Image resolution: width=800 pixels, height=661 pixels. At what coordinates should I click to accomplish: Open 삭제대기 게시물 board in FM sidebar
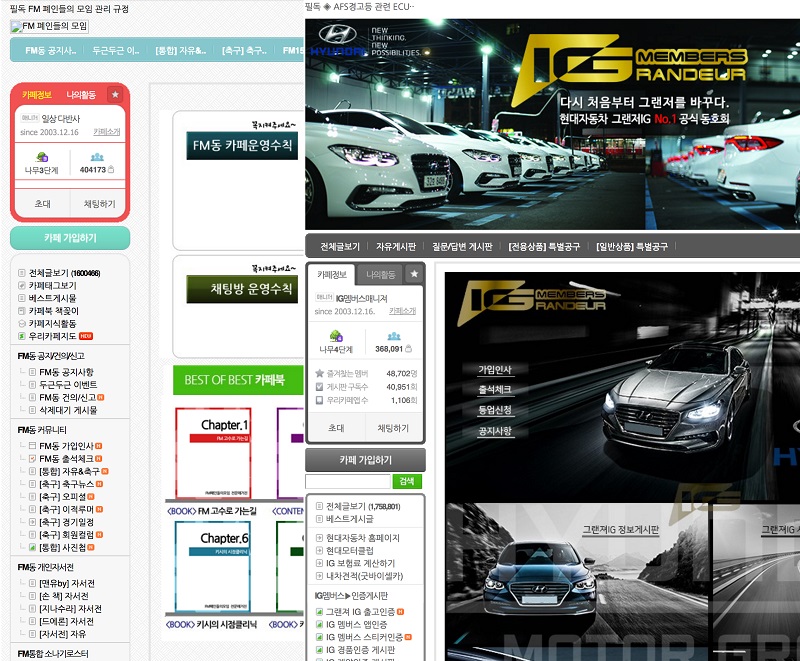[68, 410]
